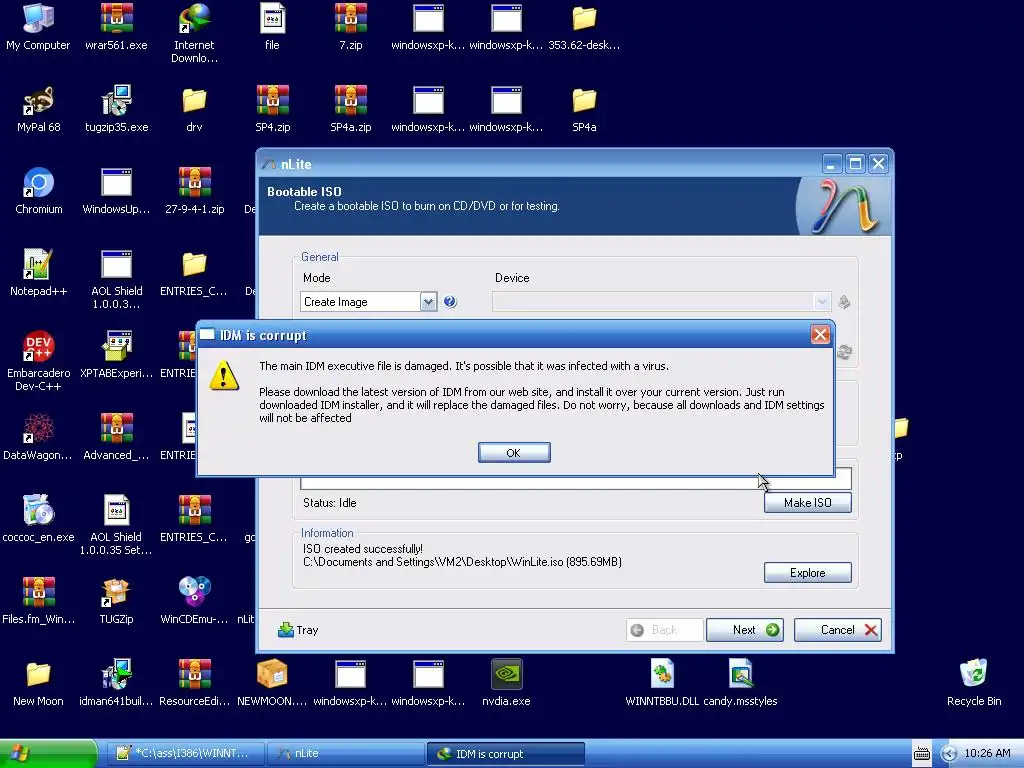1024x768 pixels.
Task: Click the keyboard icon in system tray
Action: pos(921,754)
